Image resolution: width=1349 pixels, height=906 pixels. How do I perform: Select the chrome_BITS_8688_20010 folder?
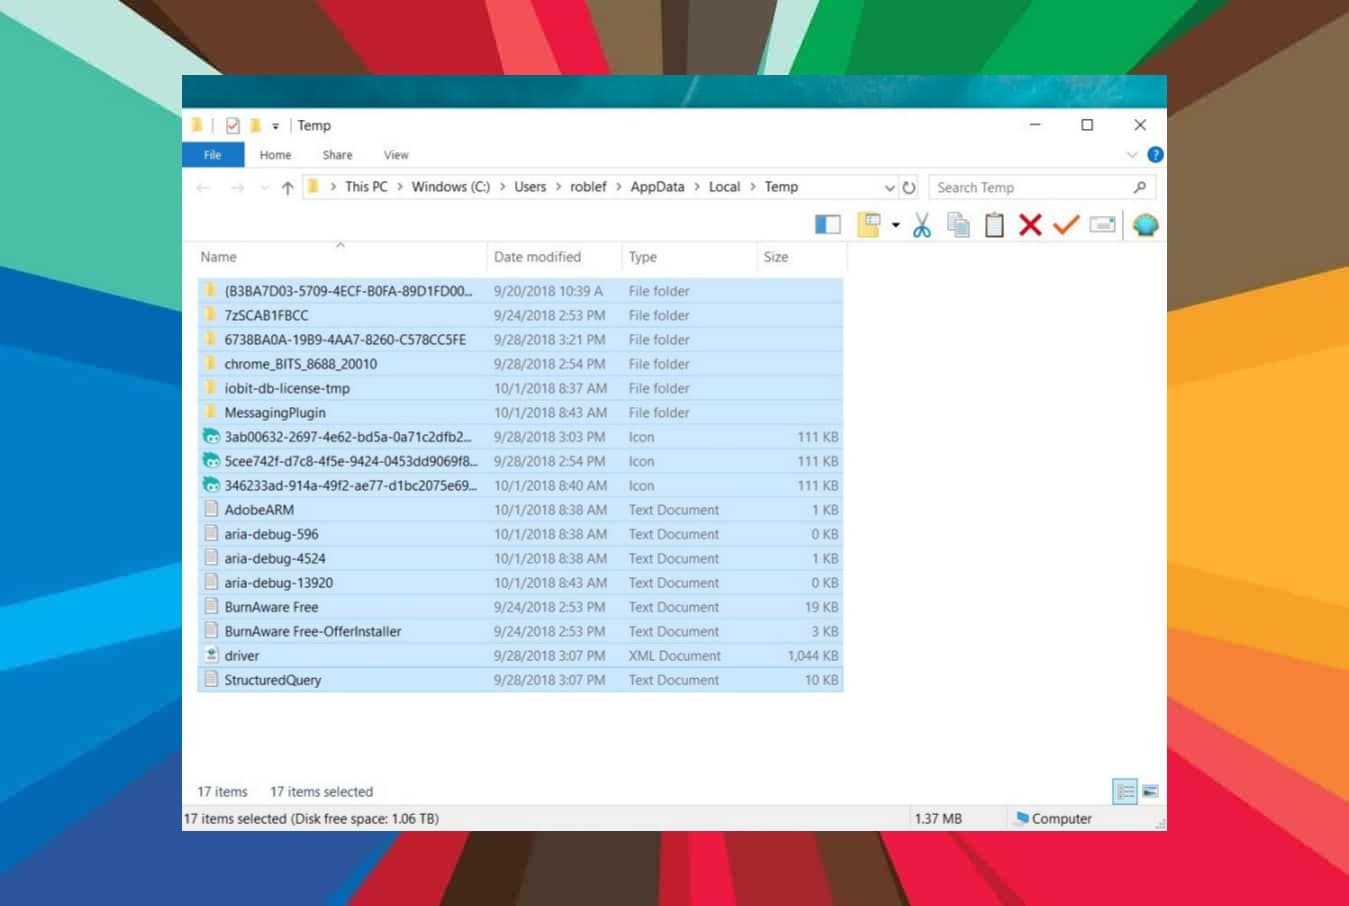[x=520, y=364]
